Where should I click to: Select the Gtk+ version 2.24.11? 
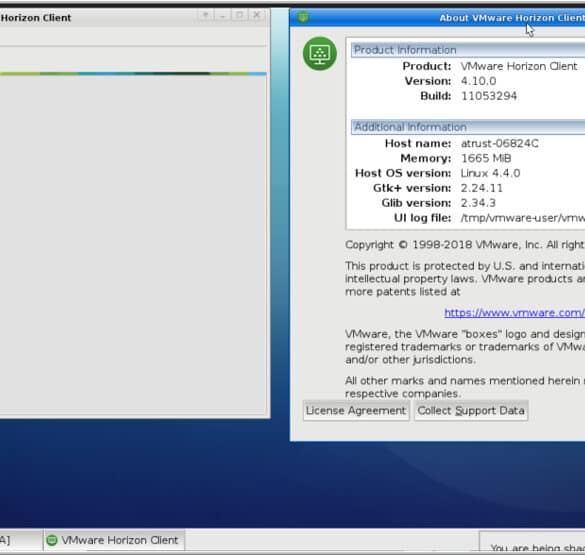482,188
